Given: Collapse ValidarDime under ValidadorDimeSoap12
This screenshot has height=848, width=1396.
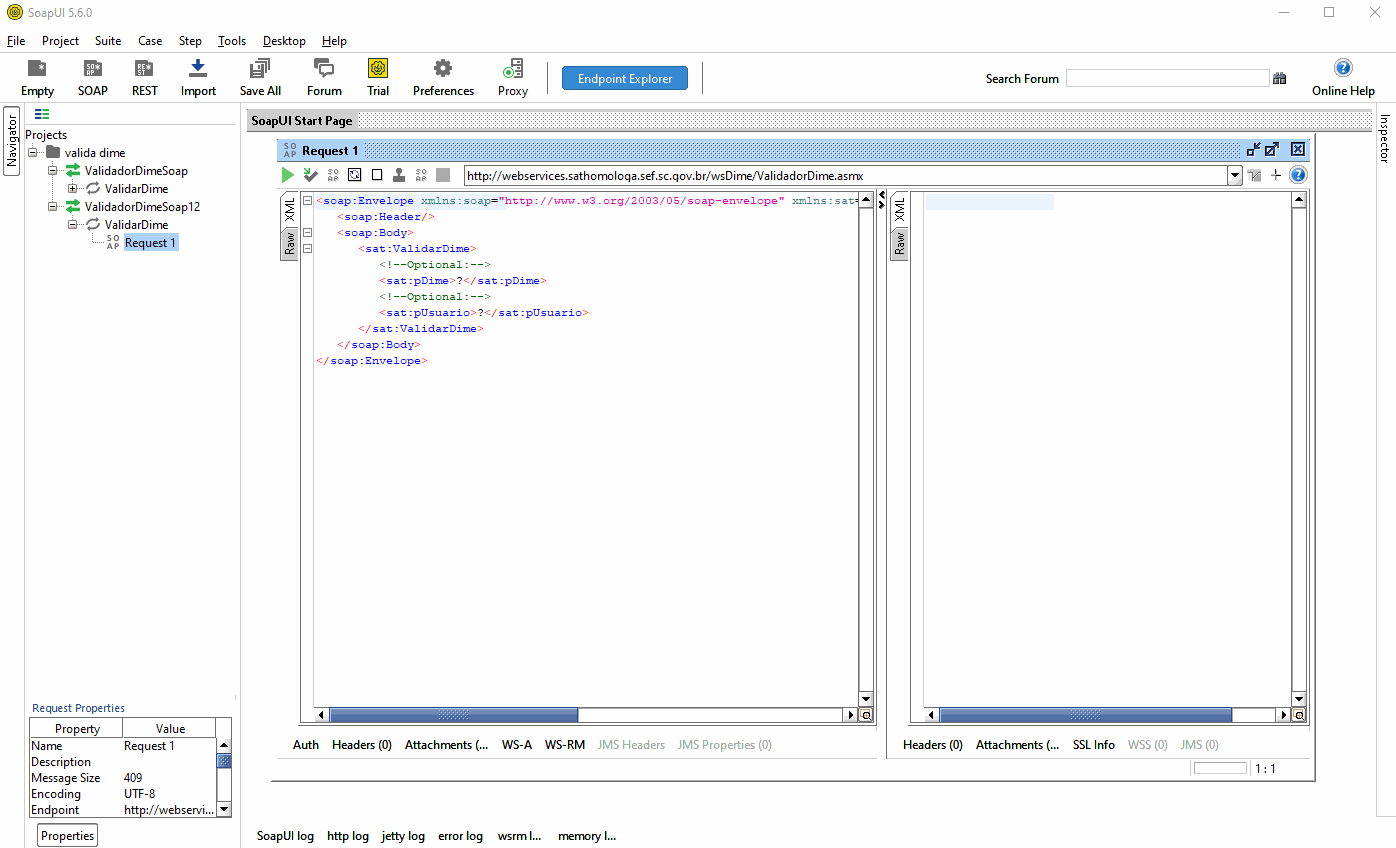Looking at the screenshot, I should (73, 225).
